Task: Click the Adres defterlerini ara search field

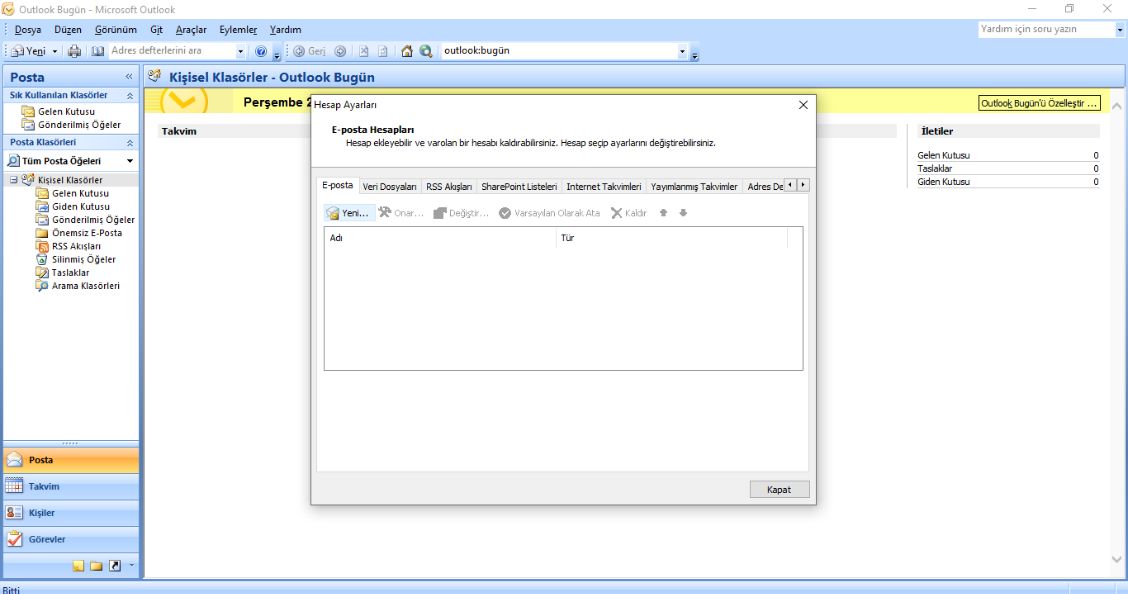Action: (170, 51)
